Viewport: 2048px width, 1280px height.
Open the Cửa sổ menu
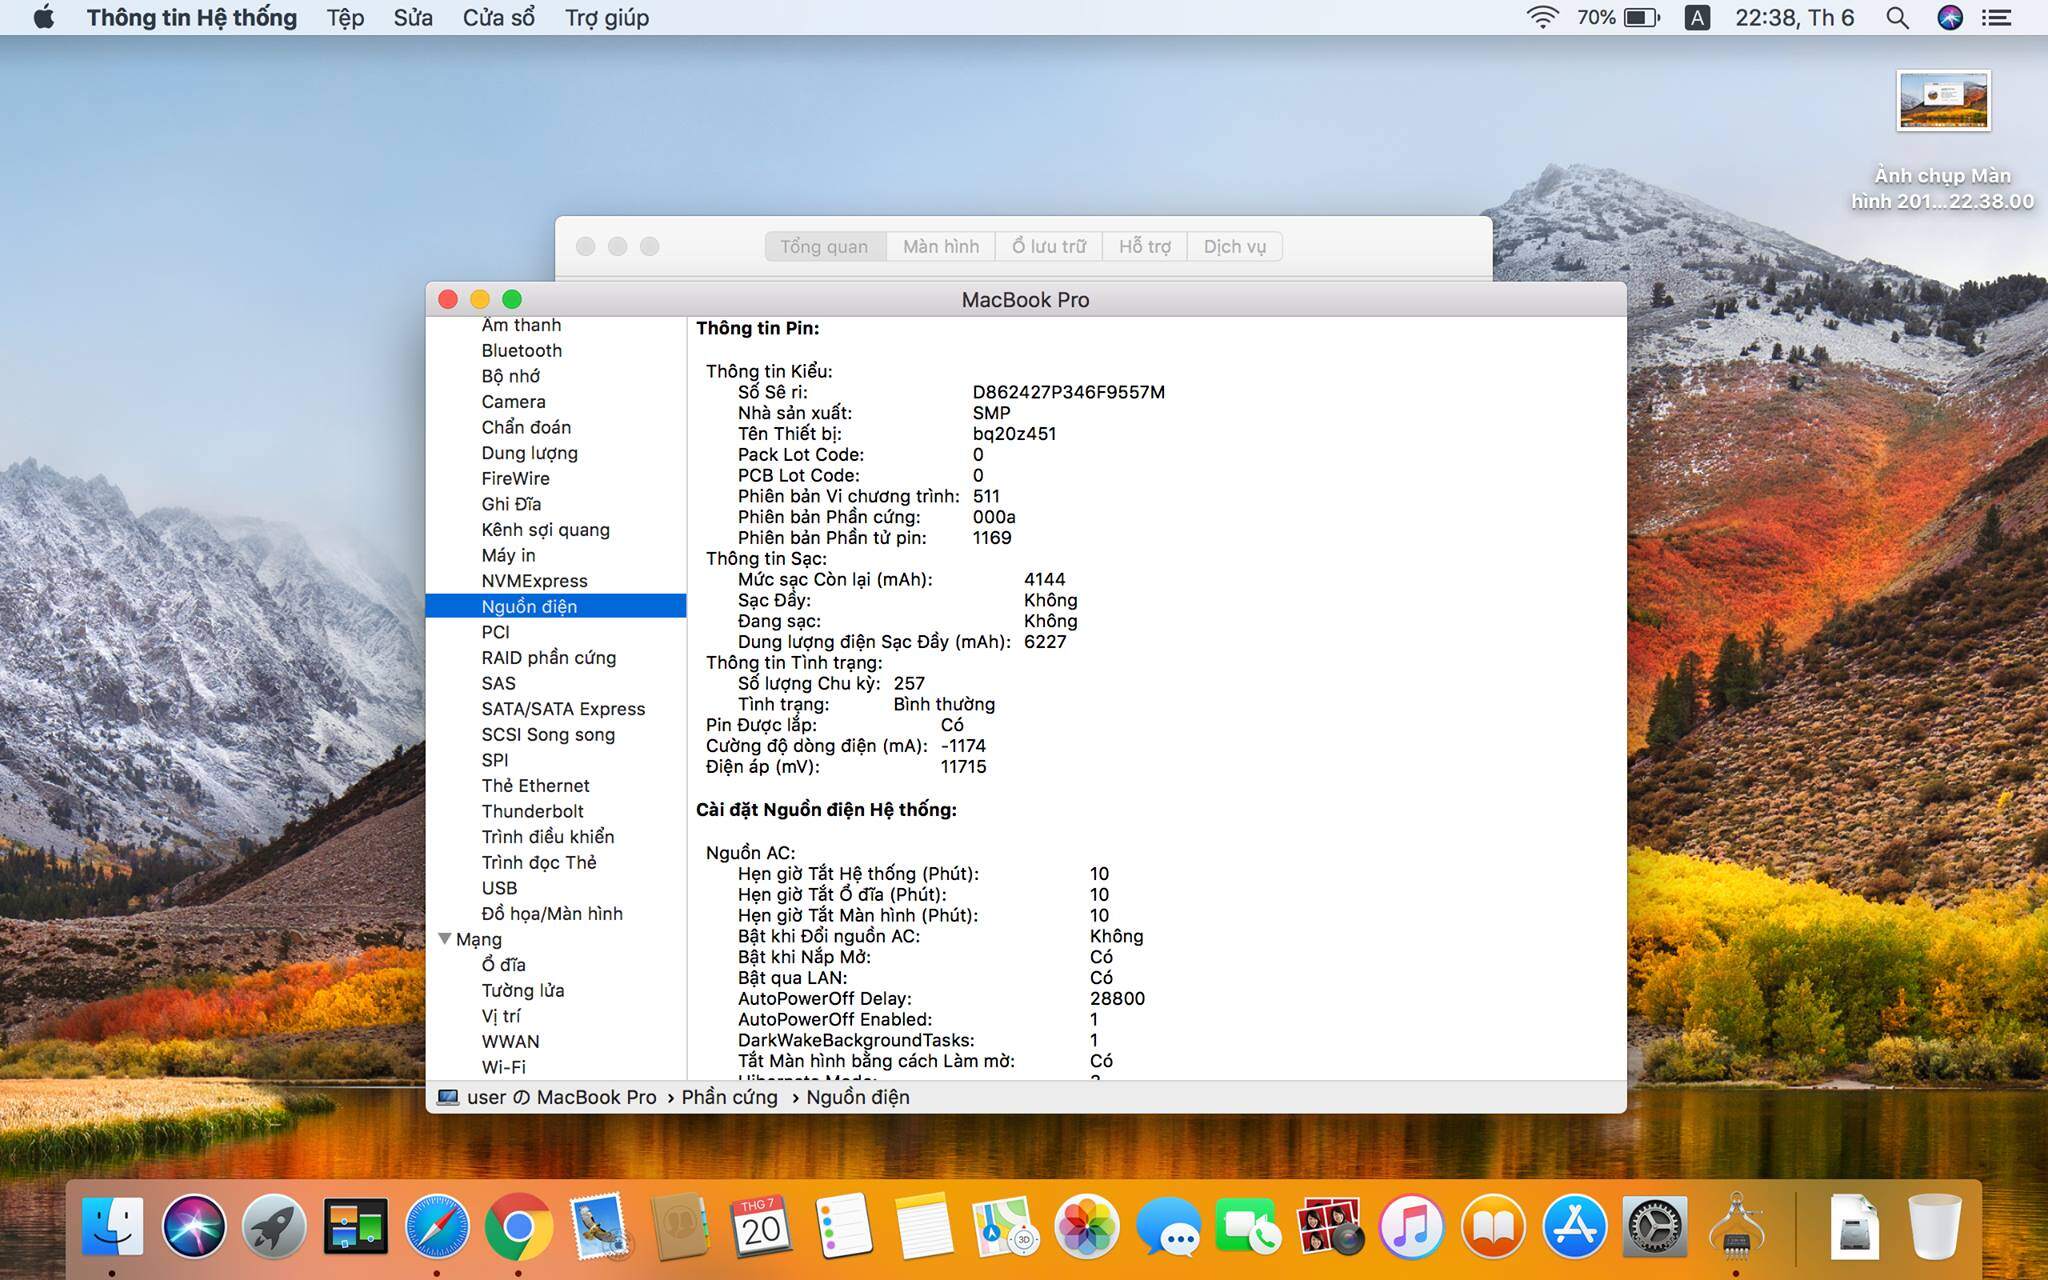point(498,18)
